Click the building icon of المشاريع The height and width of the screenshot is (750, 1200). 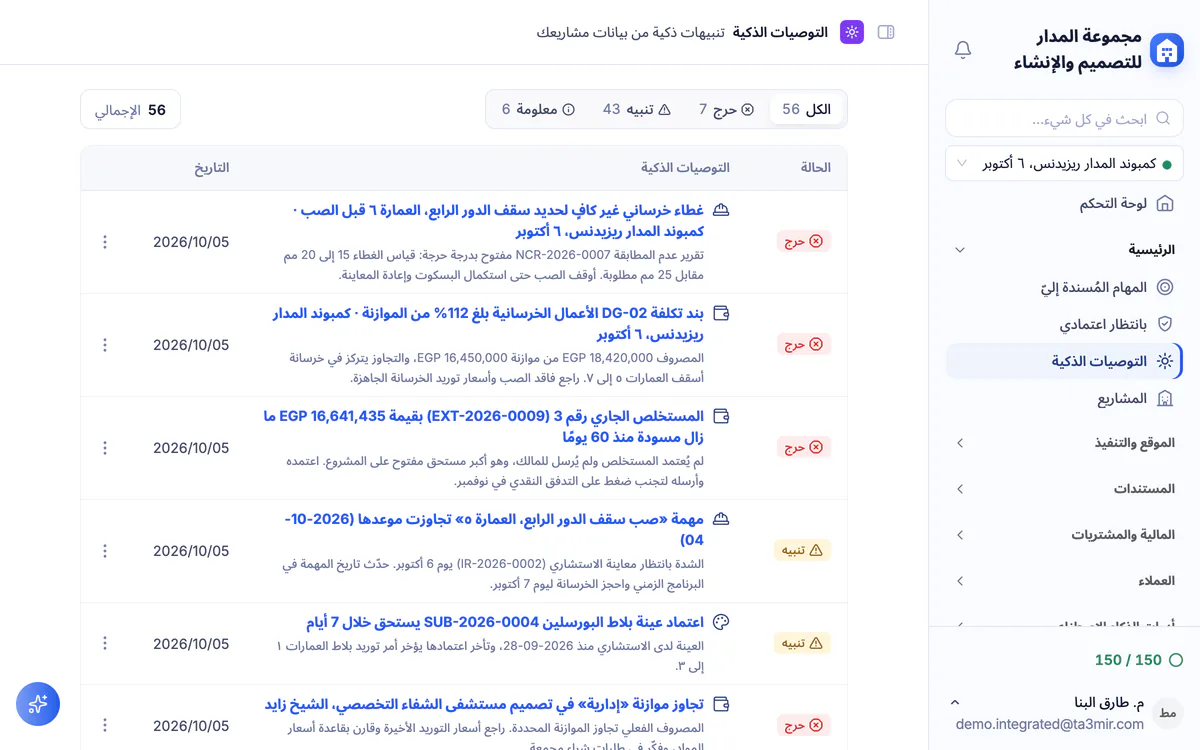tap(1164, 398)
